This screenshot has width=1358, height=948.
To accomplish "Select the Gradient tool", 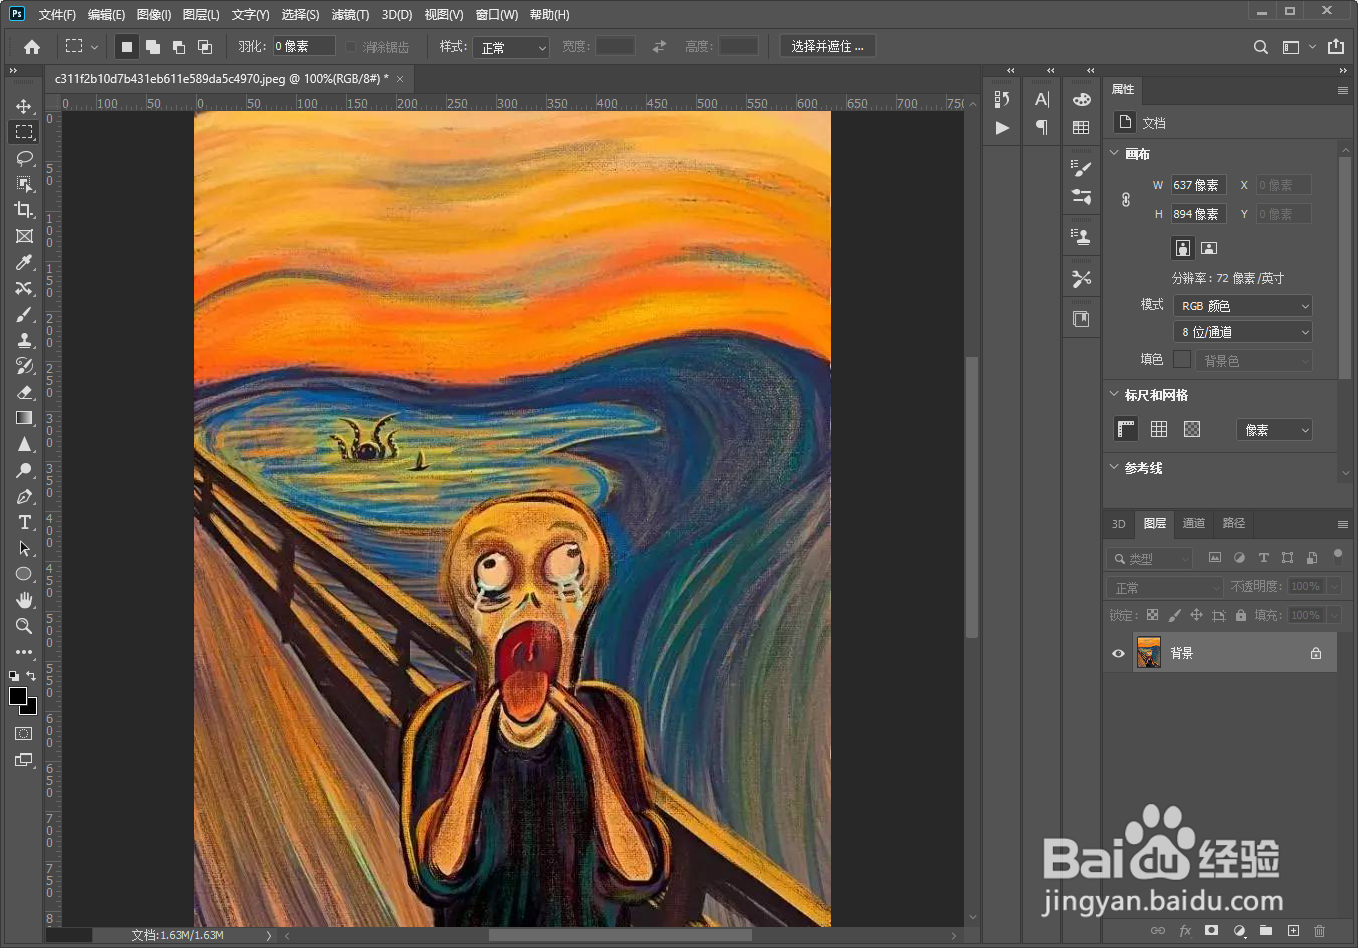I will tap(24, 418).
